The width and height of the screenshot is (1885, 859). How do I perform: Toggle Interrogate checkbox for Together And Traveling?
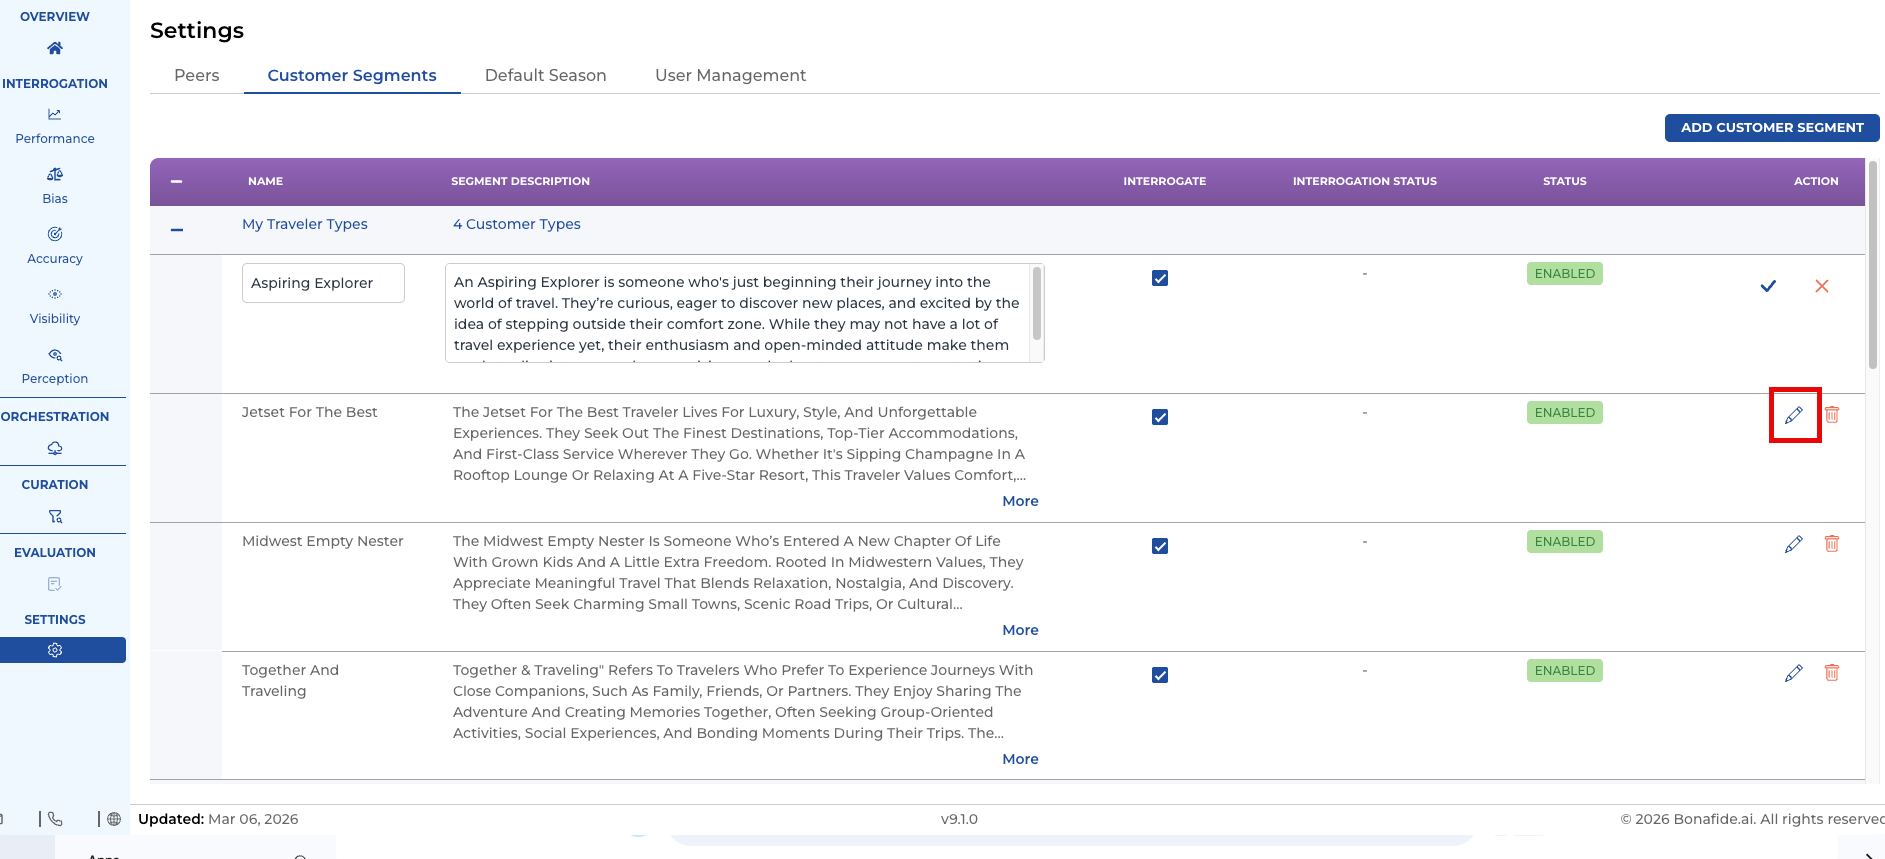(1160, 675)
